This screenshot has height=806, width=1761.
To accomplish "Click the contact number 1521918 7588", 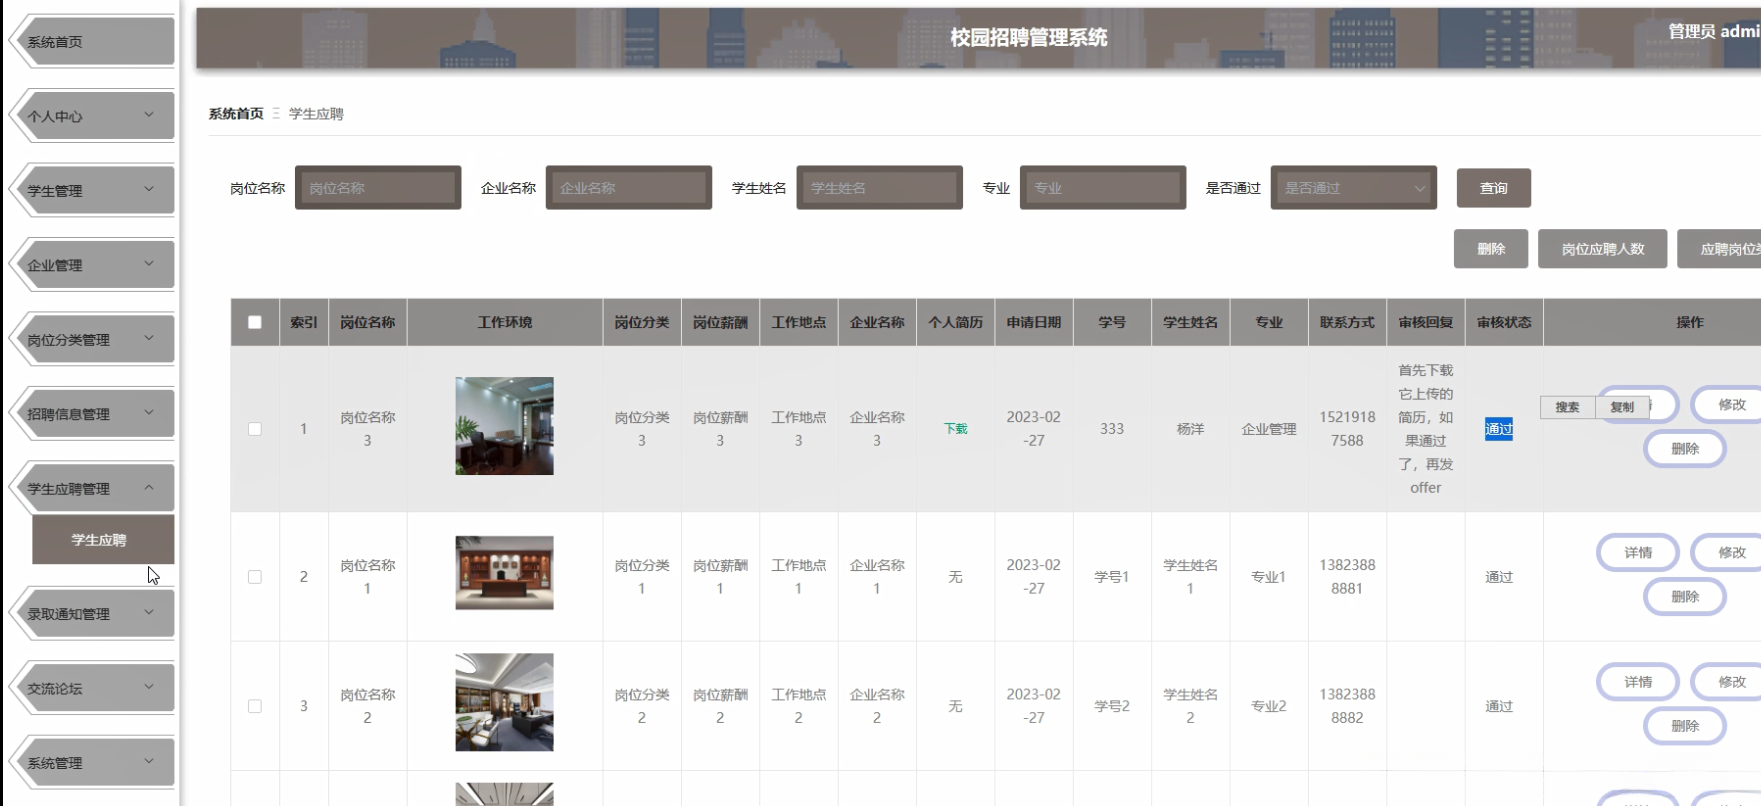I will 1347,429.
